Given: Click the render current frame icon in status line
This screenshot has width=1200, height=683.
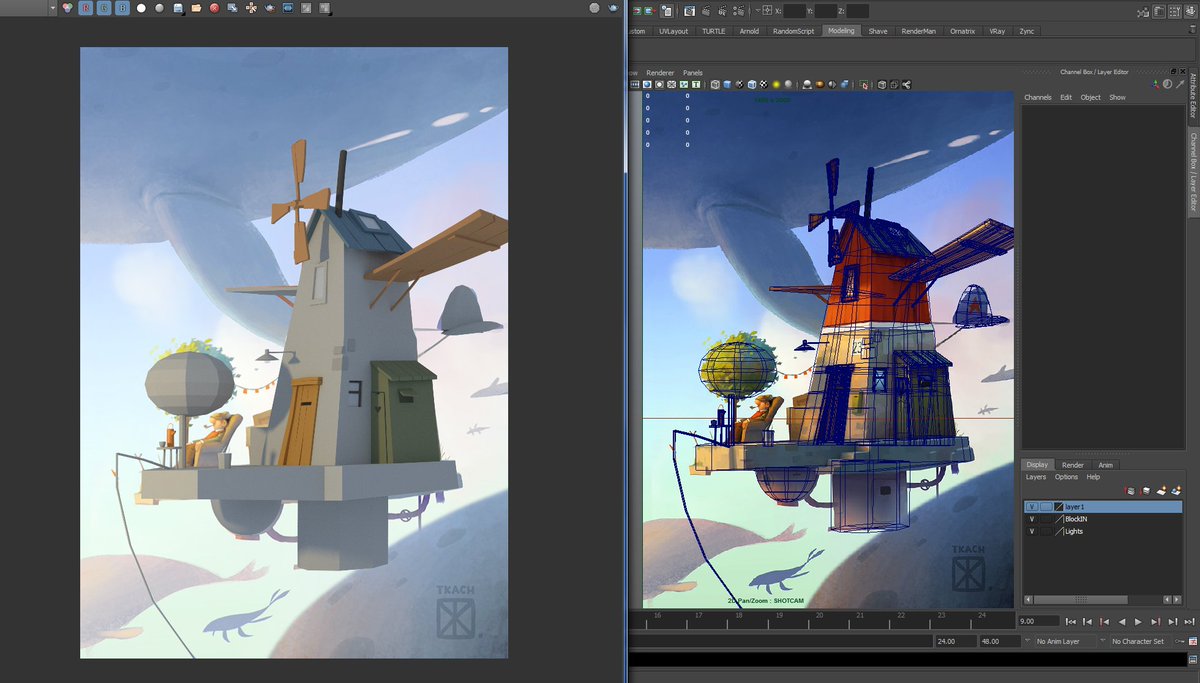Looking at the screenshot, I should coord(705,11).
